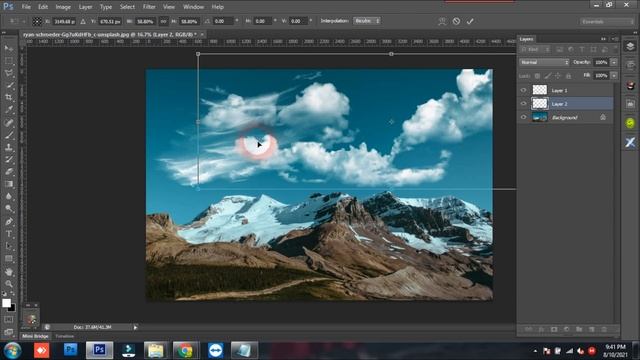Image resolution: width=640 pixels, height=360 pixels.
Task: Expand the status bar info arrow
Action: point(136,327)
